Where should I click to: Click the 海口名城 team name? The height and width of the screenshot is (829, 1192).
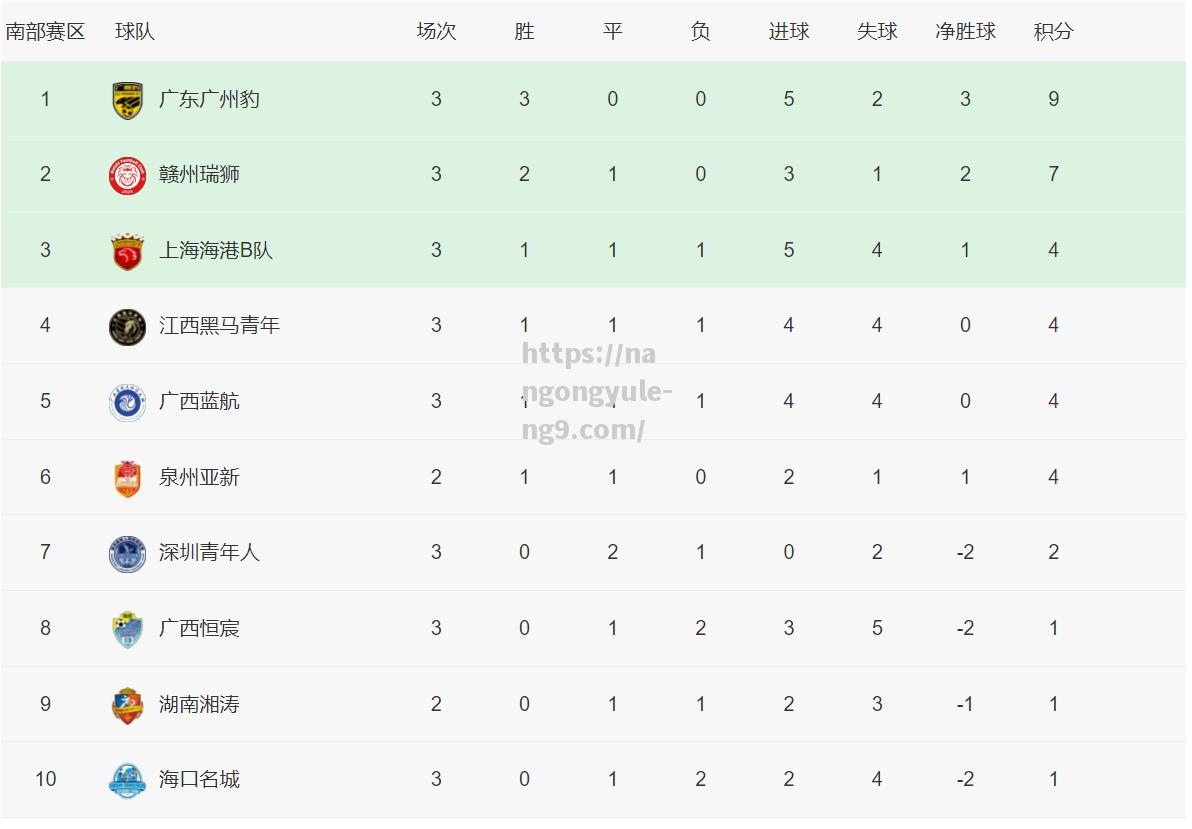click(199, 780)
